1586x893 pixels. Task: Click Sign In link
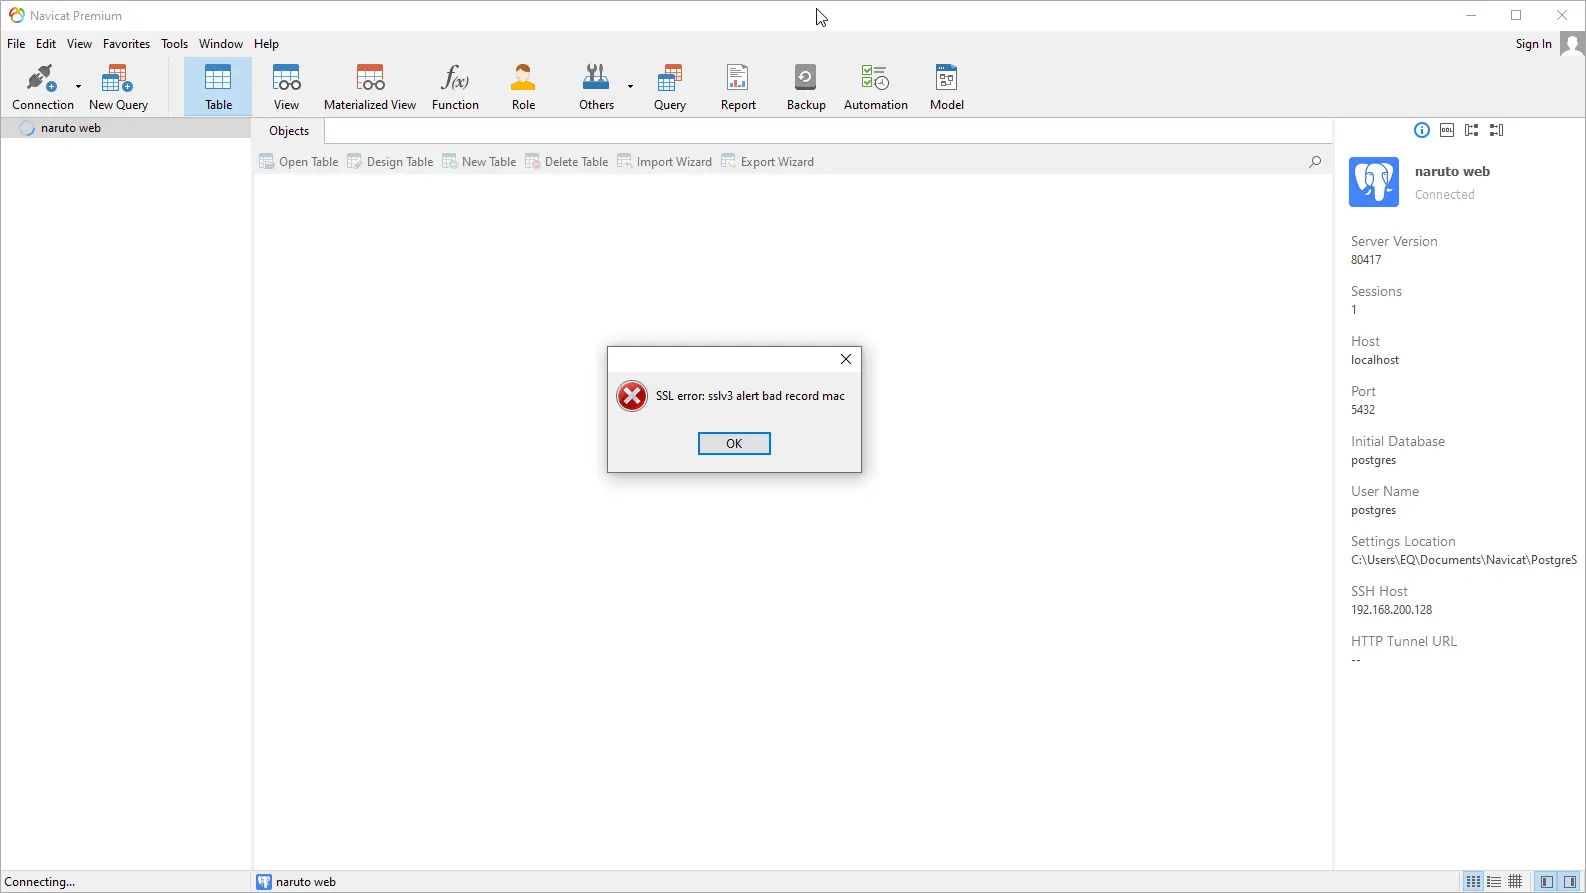[x=1533, y=44]
